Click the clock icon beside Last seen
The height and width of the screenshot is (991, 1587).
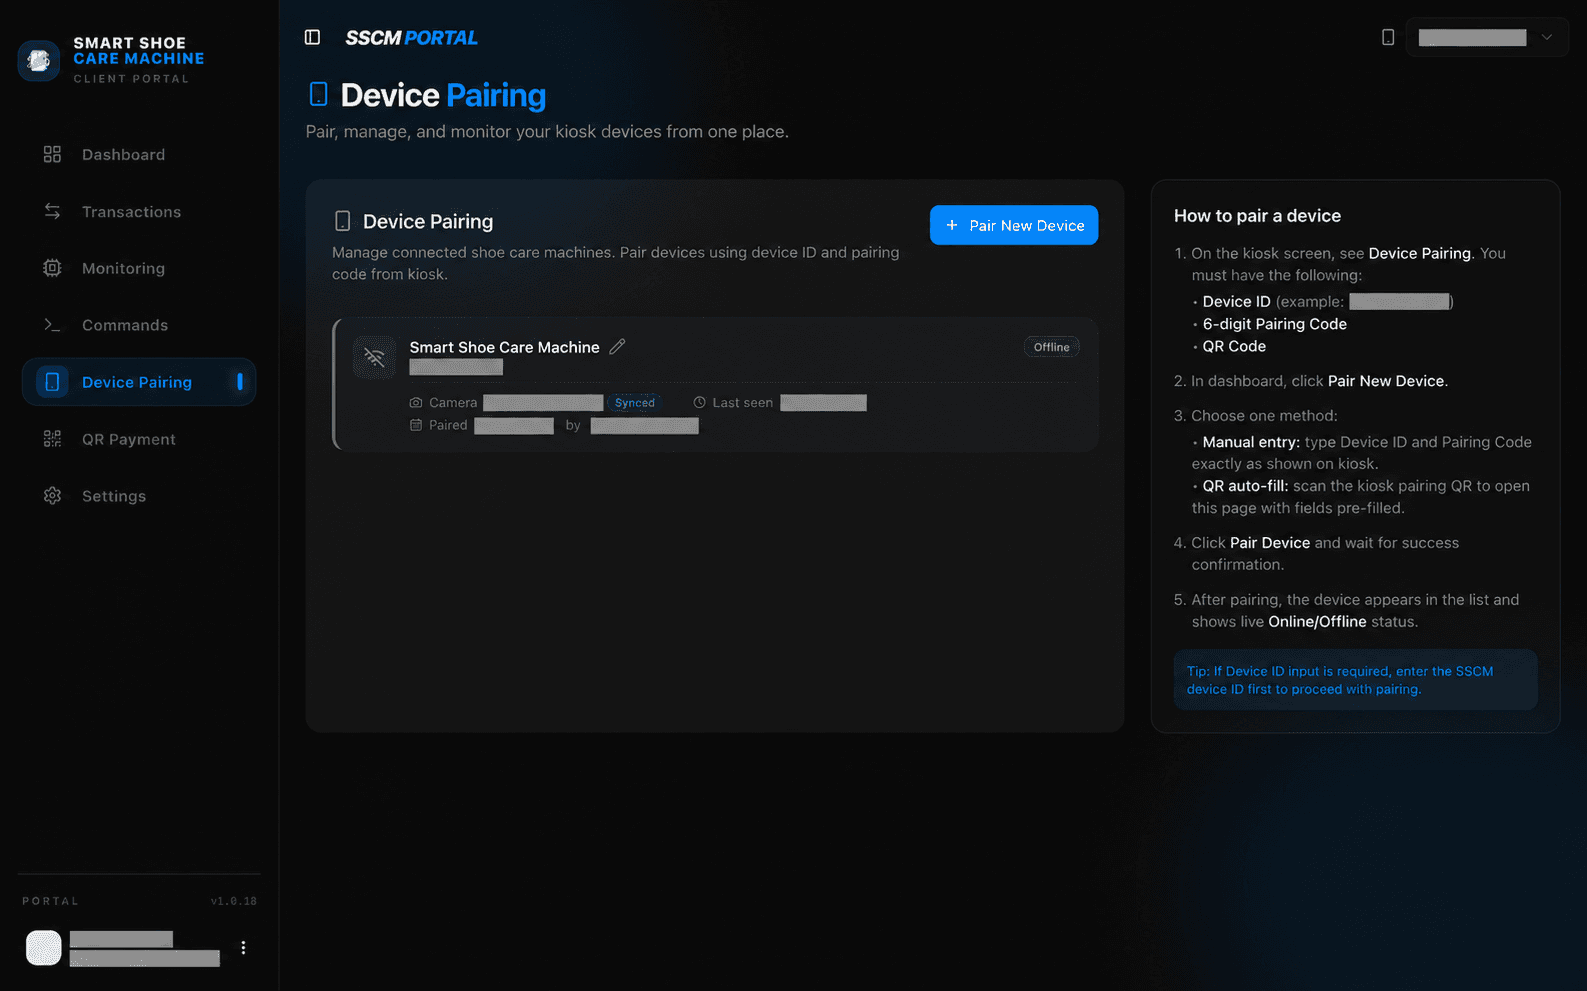tap(700, 403)
